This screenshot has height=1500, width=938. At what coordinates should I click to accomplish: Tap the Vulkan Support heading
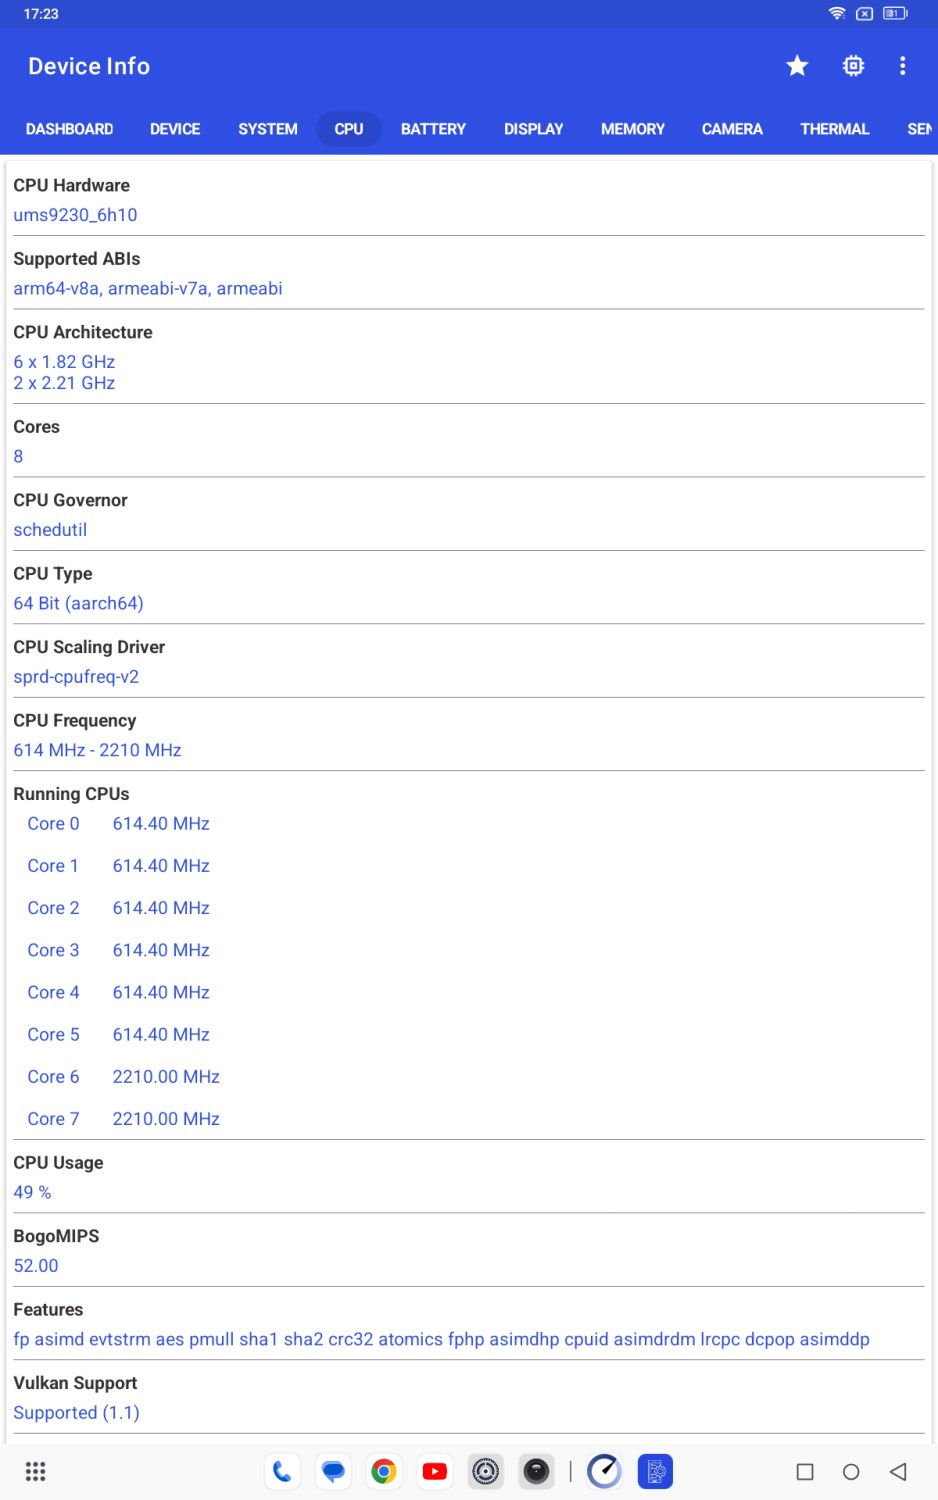(75, 1383)
